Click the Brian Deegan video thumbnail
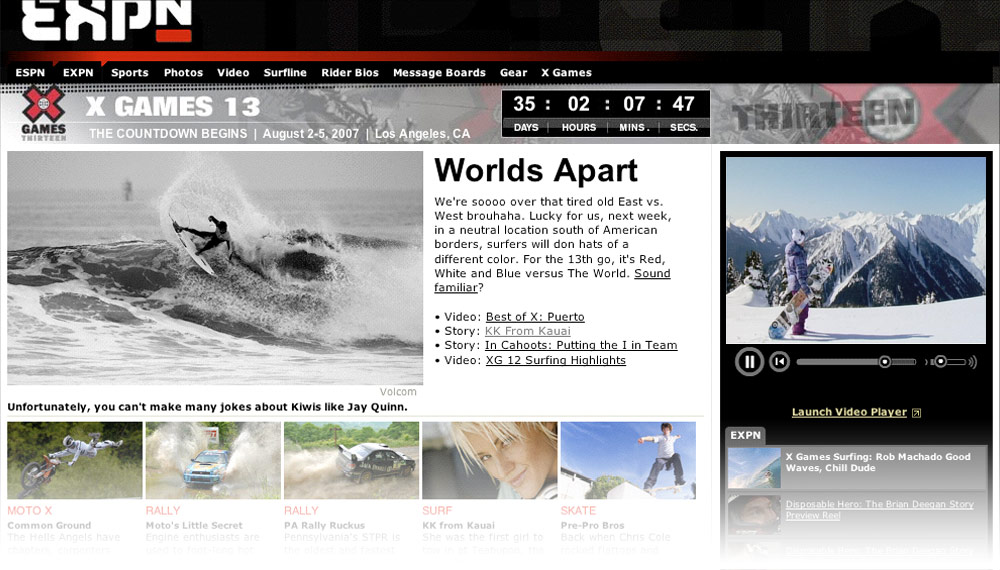Viewport: 1000px width, 570px height. click(x=754, y=515)
